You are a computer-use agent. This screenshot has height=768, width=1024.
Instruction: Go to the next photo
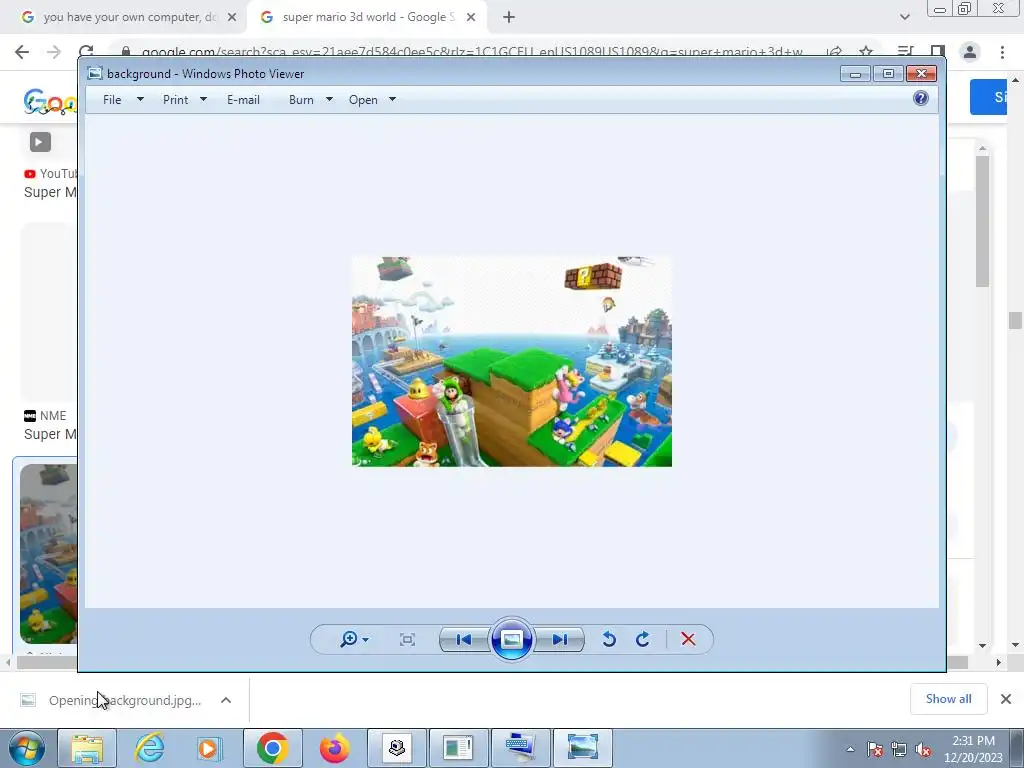559,639
